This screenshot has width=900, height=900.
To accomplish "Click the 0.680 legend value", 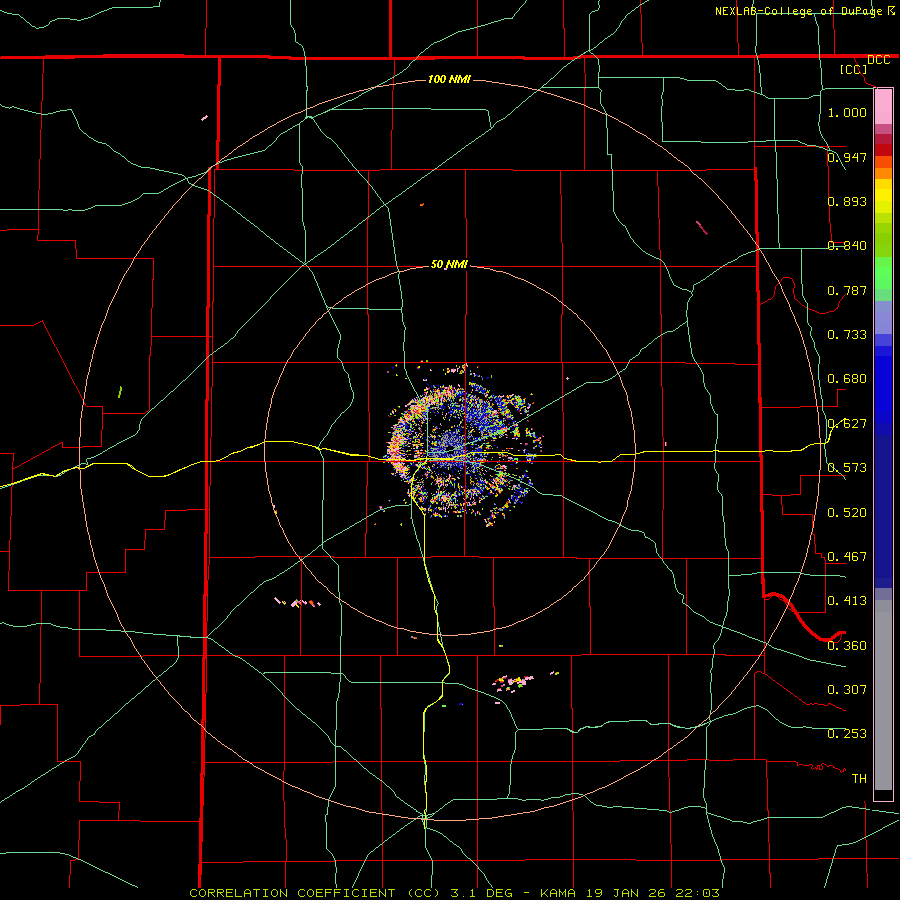I will (x=847, y=378).
